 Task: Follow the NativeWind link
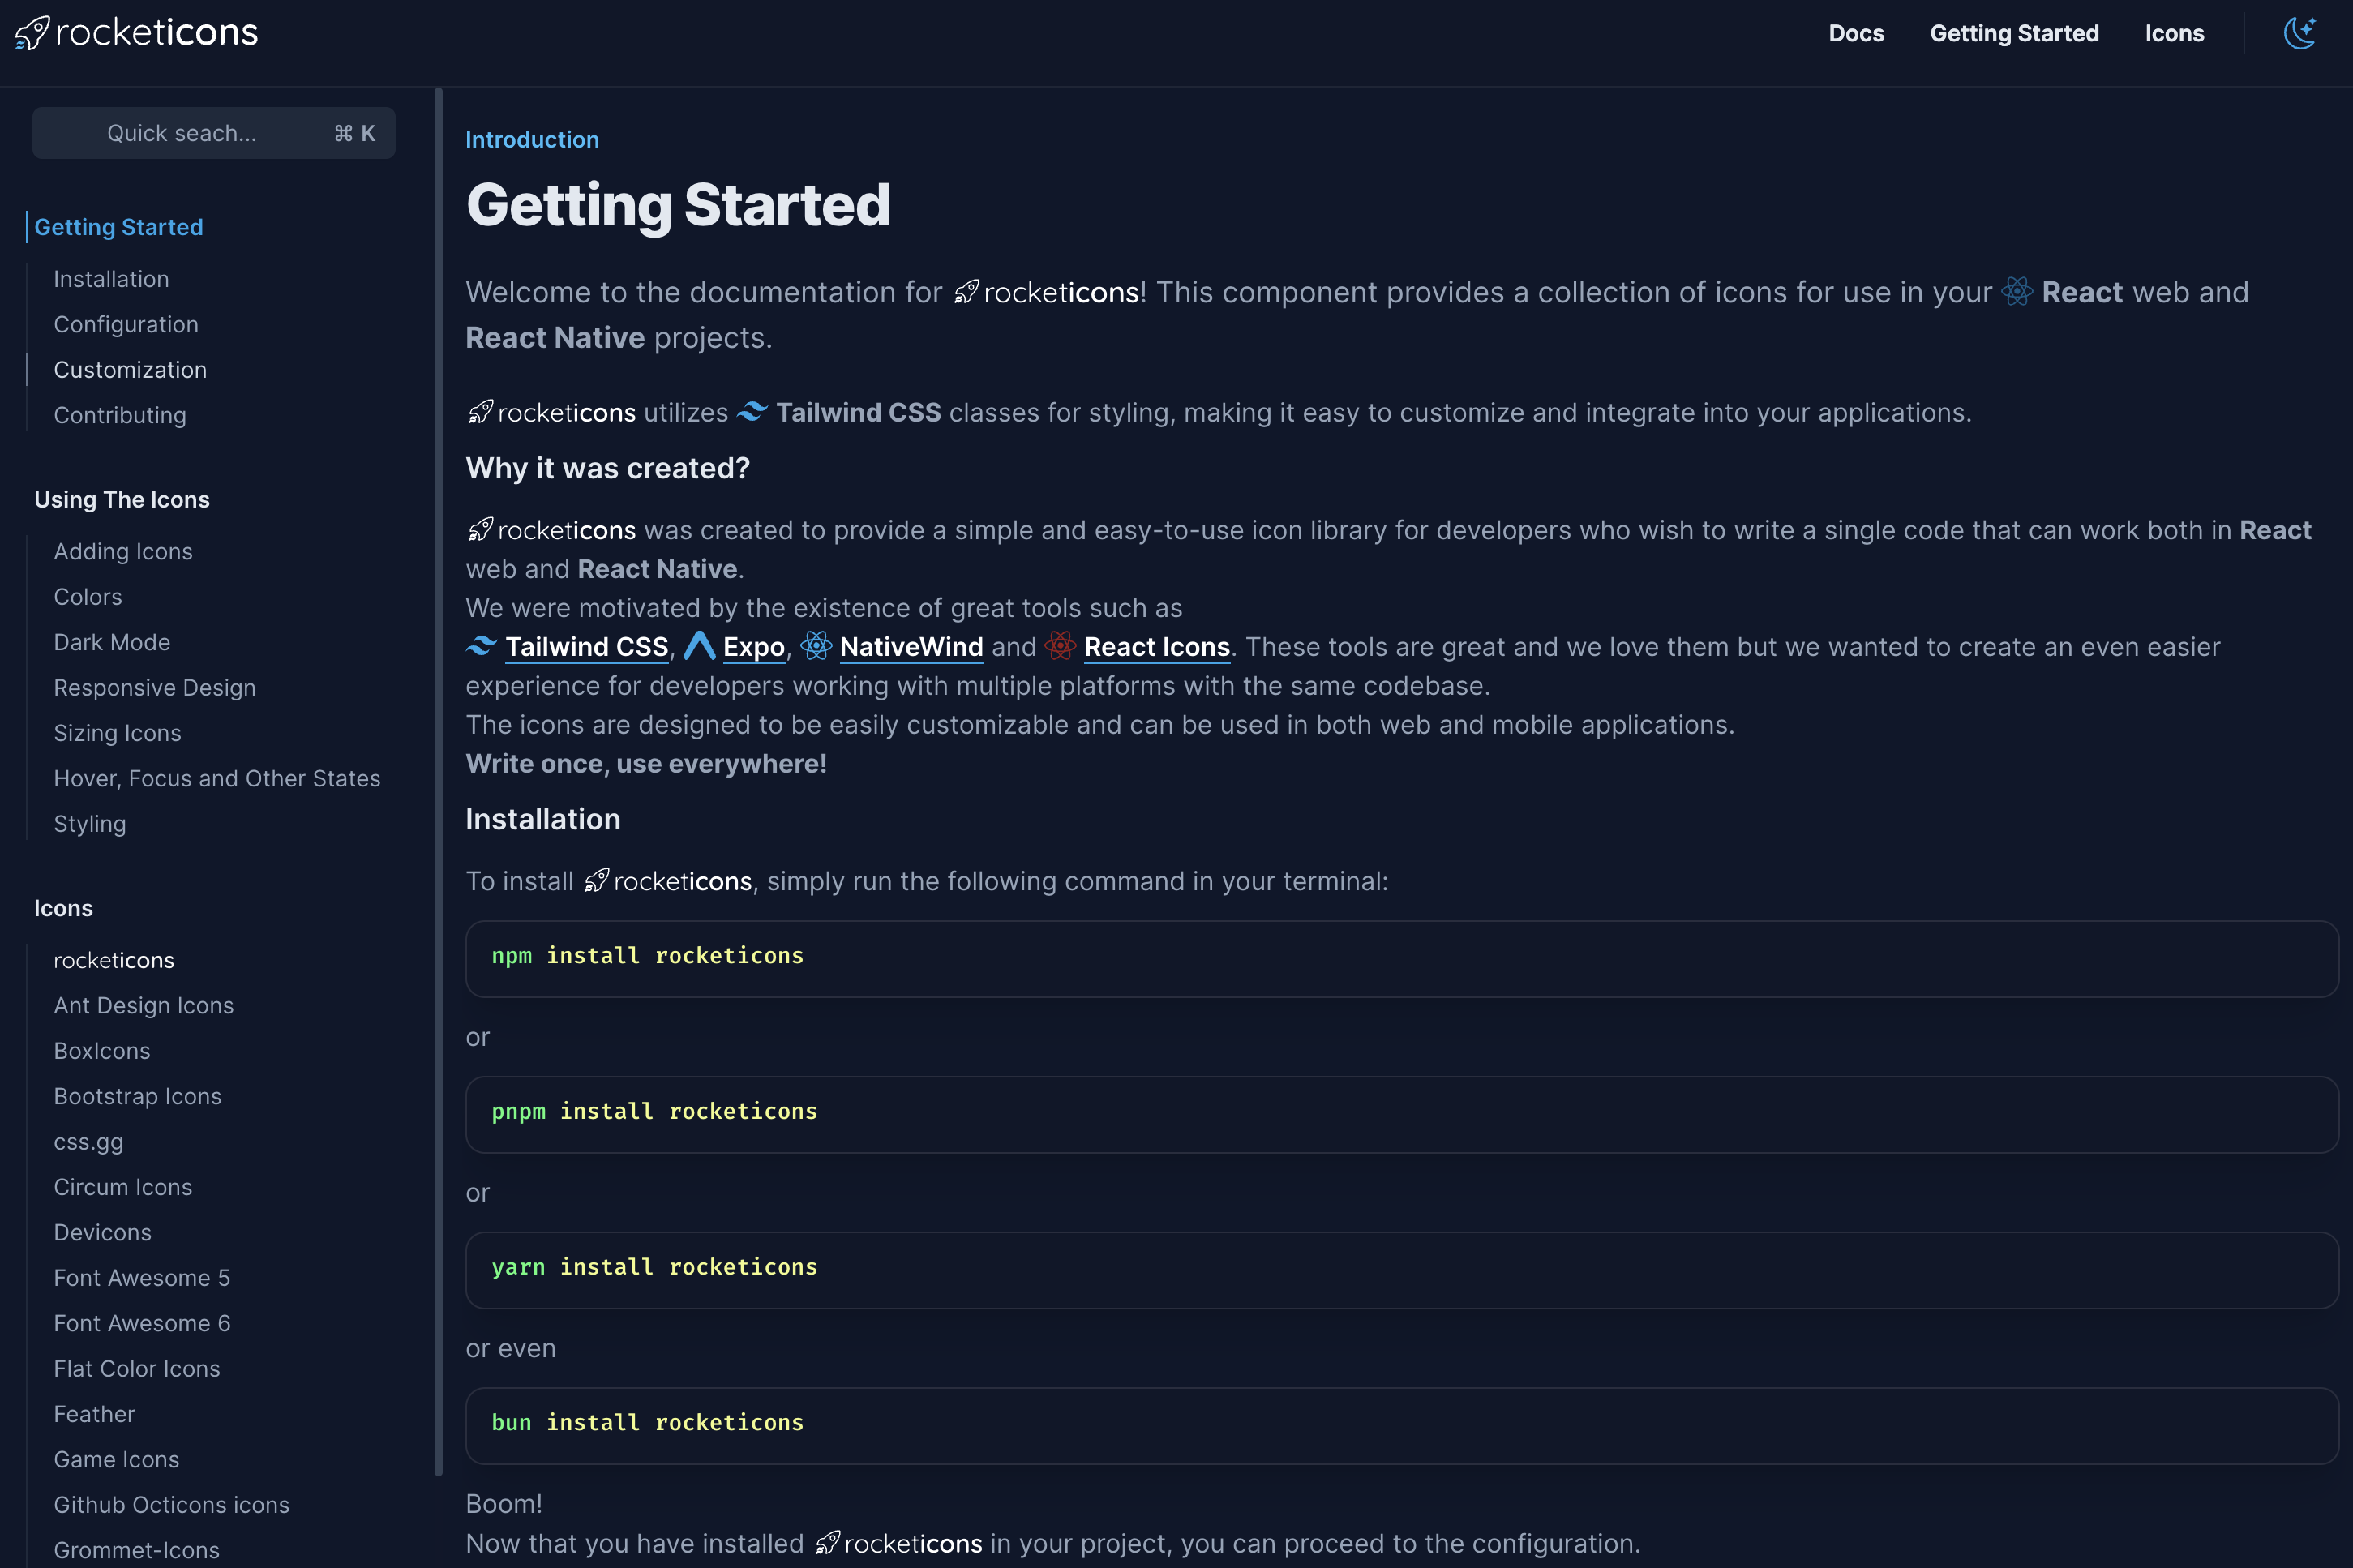click(x=912, y=647)
